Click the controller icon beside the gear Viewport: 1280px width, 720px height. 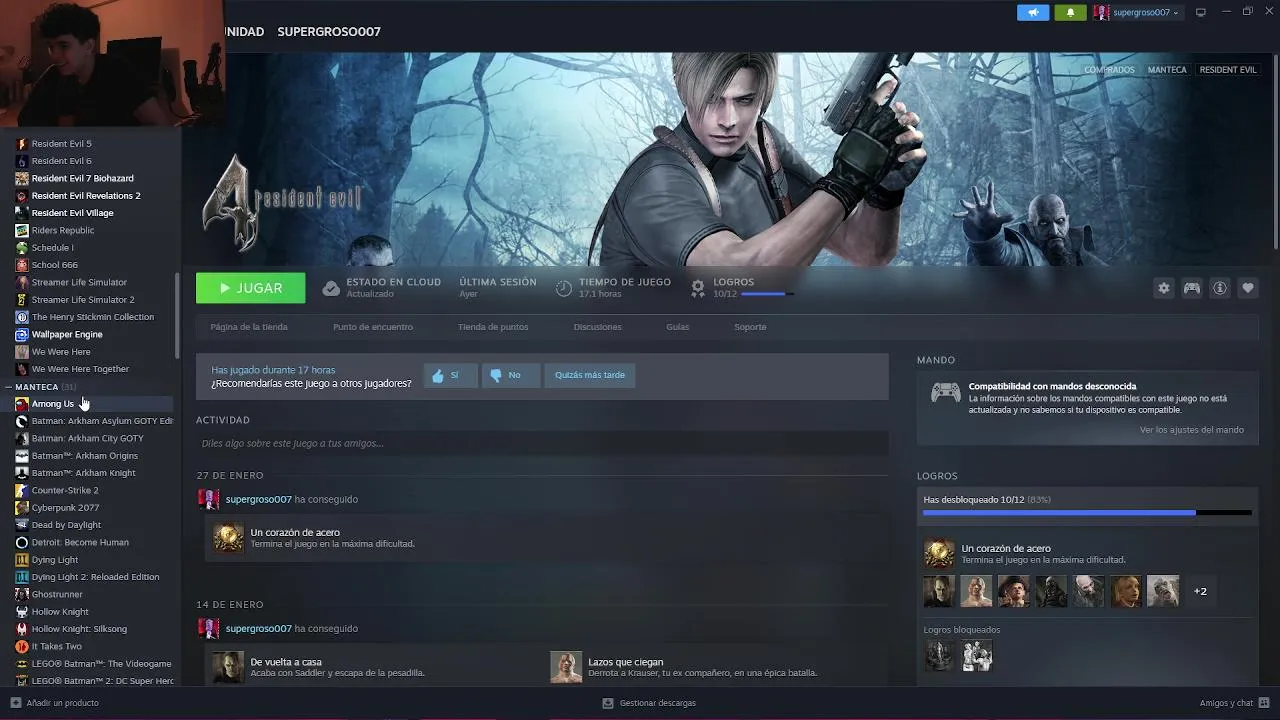tap(1192, 288)
